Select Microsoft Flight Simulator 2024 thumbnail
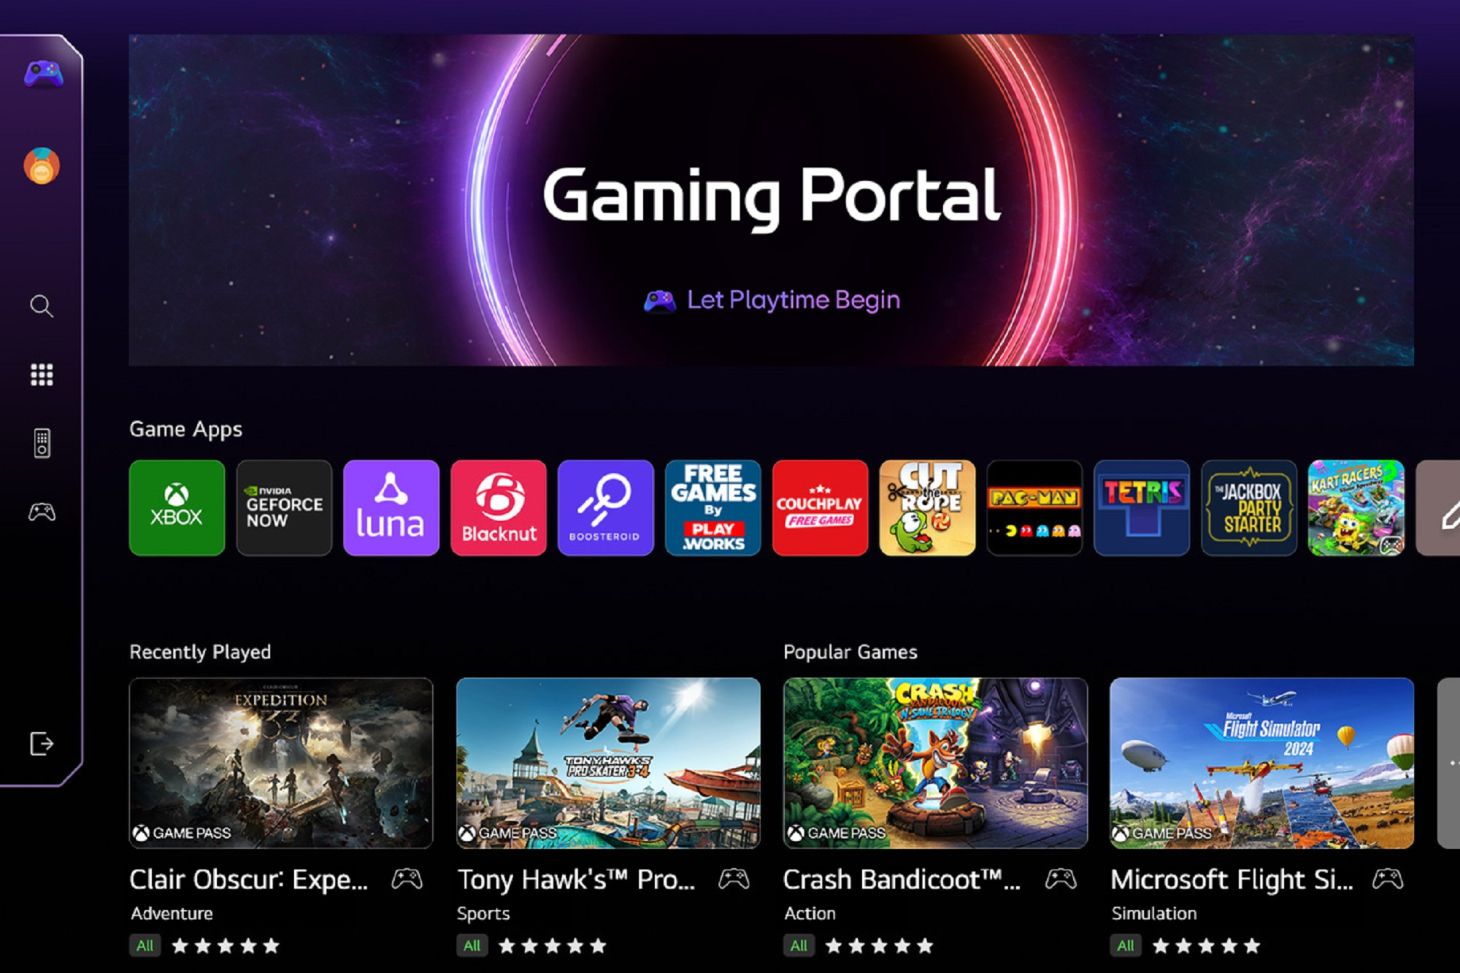Screen dimensions: 1460x973 pyautogui.click(x=1262, y=763)
